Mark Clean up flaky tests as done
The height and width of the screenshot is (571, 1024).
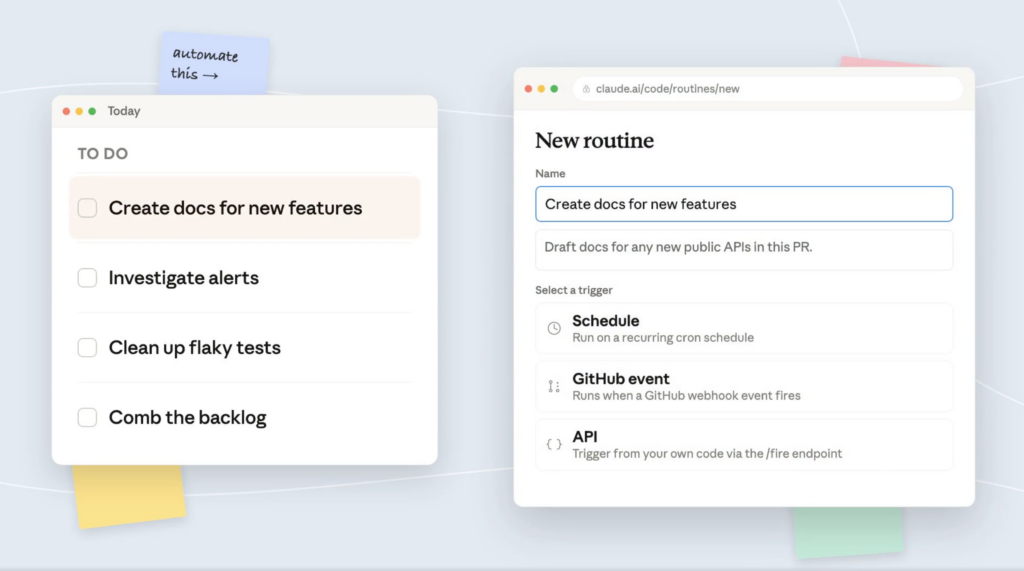click(x=88, y=348)
